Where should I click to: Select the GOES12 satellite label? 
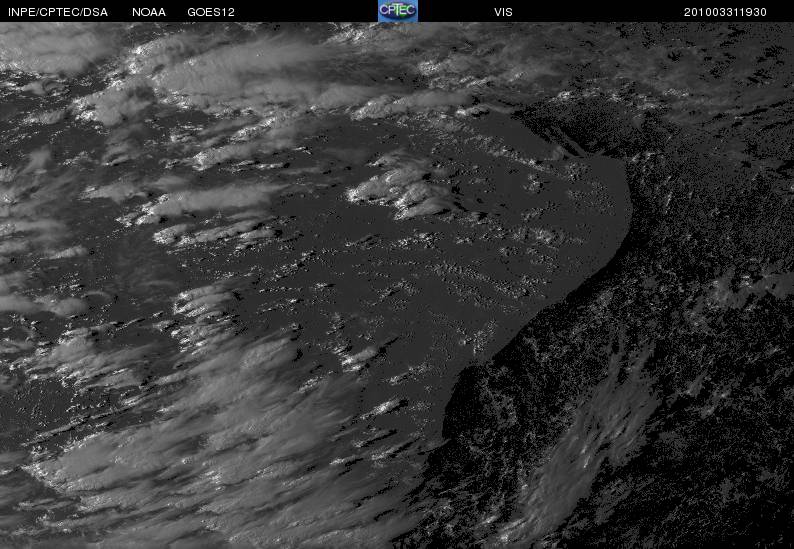(x=211, y=12)
